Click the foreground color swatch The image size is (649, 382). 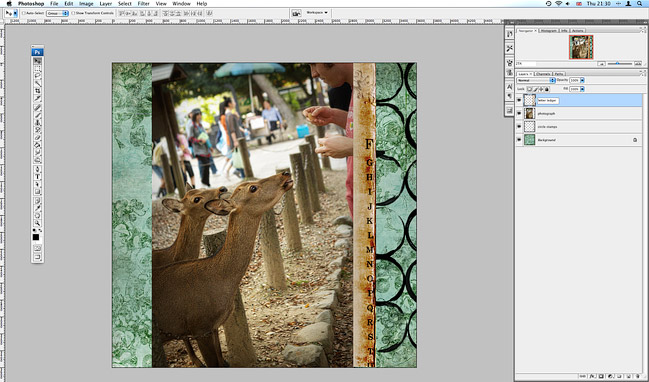[36, 237]
